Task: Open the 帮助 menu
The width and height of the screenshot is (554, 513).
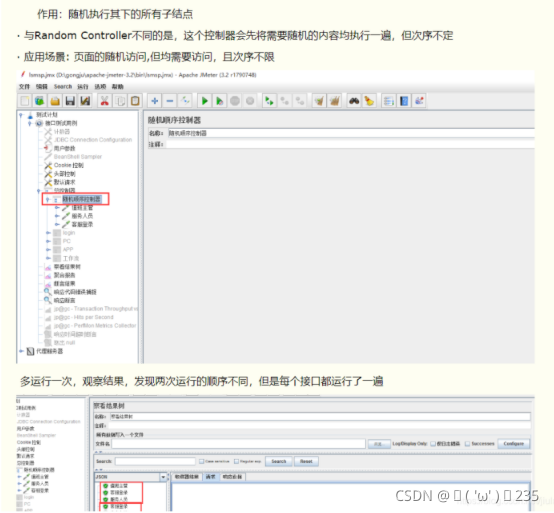Action: coord(118,87)
